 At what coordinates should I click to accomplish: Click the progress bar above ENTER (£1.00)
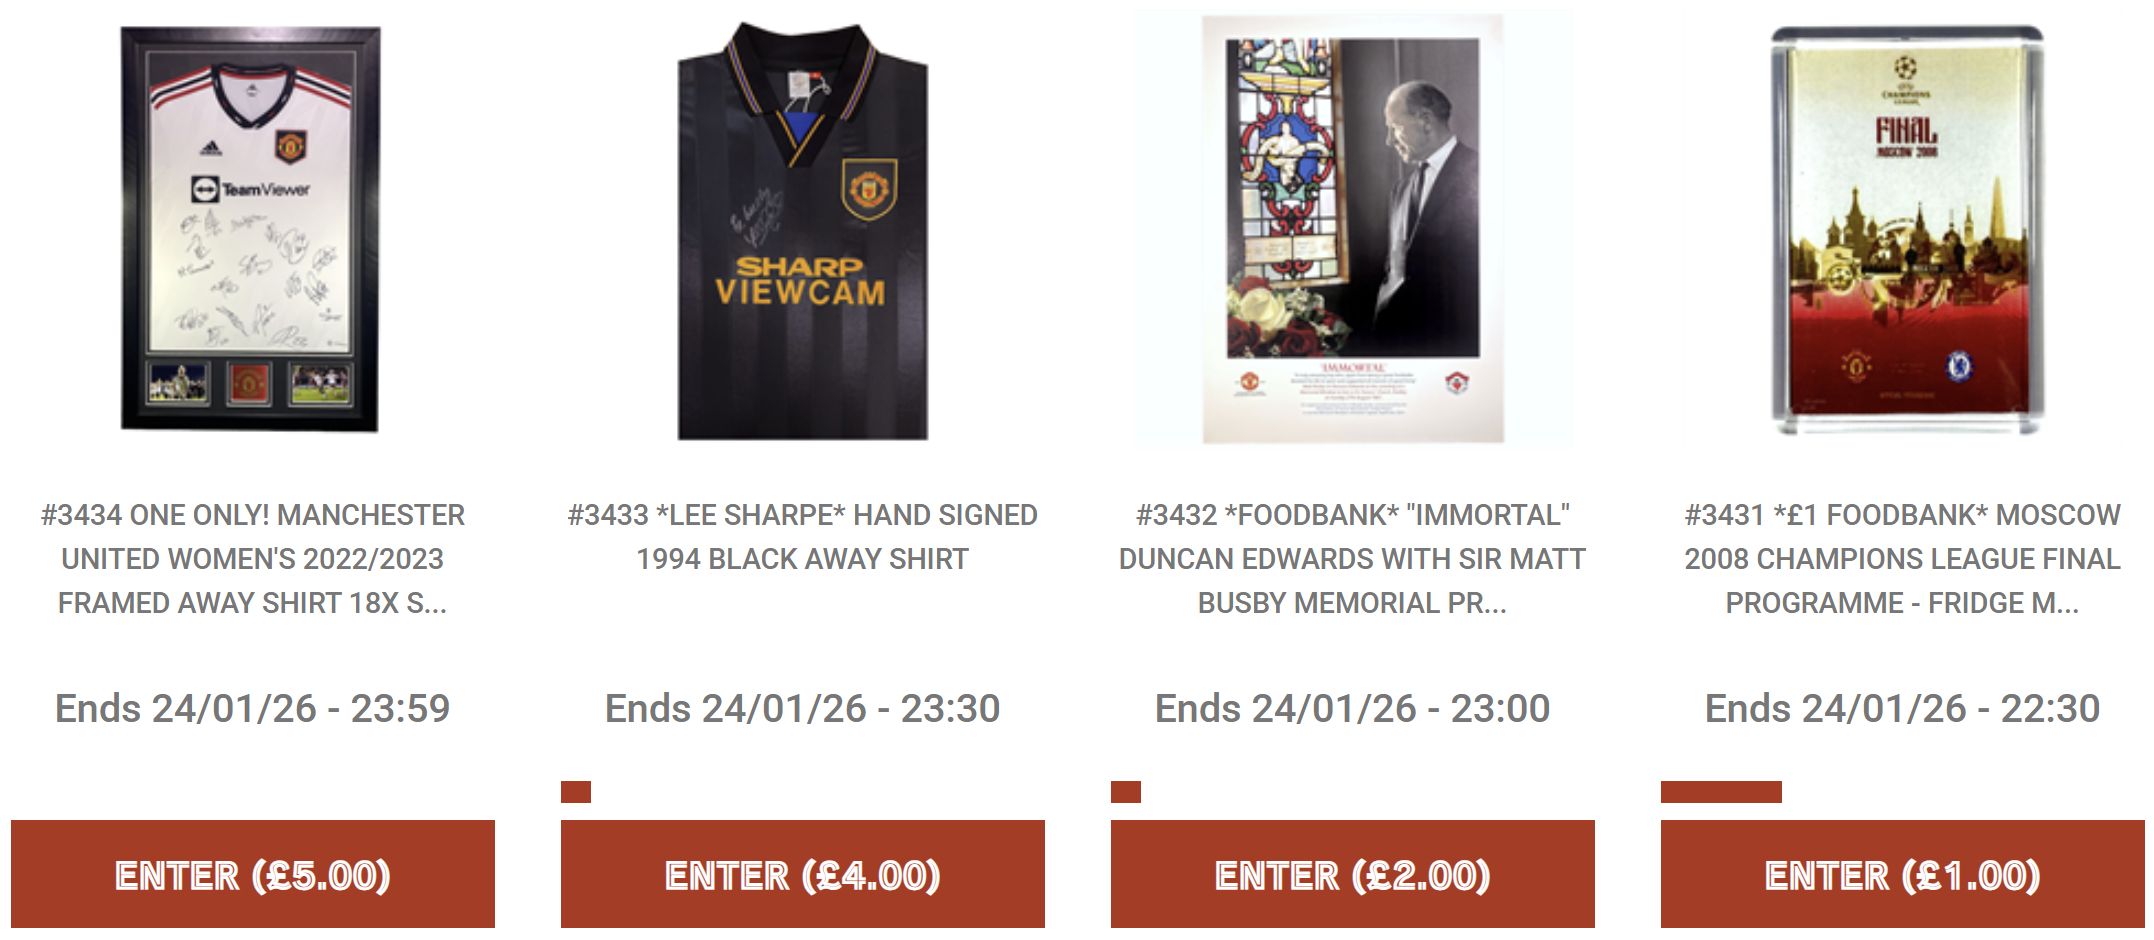click(1721, 792)
